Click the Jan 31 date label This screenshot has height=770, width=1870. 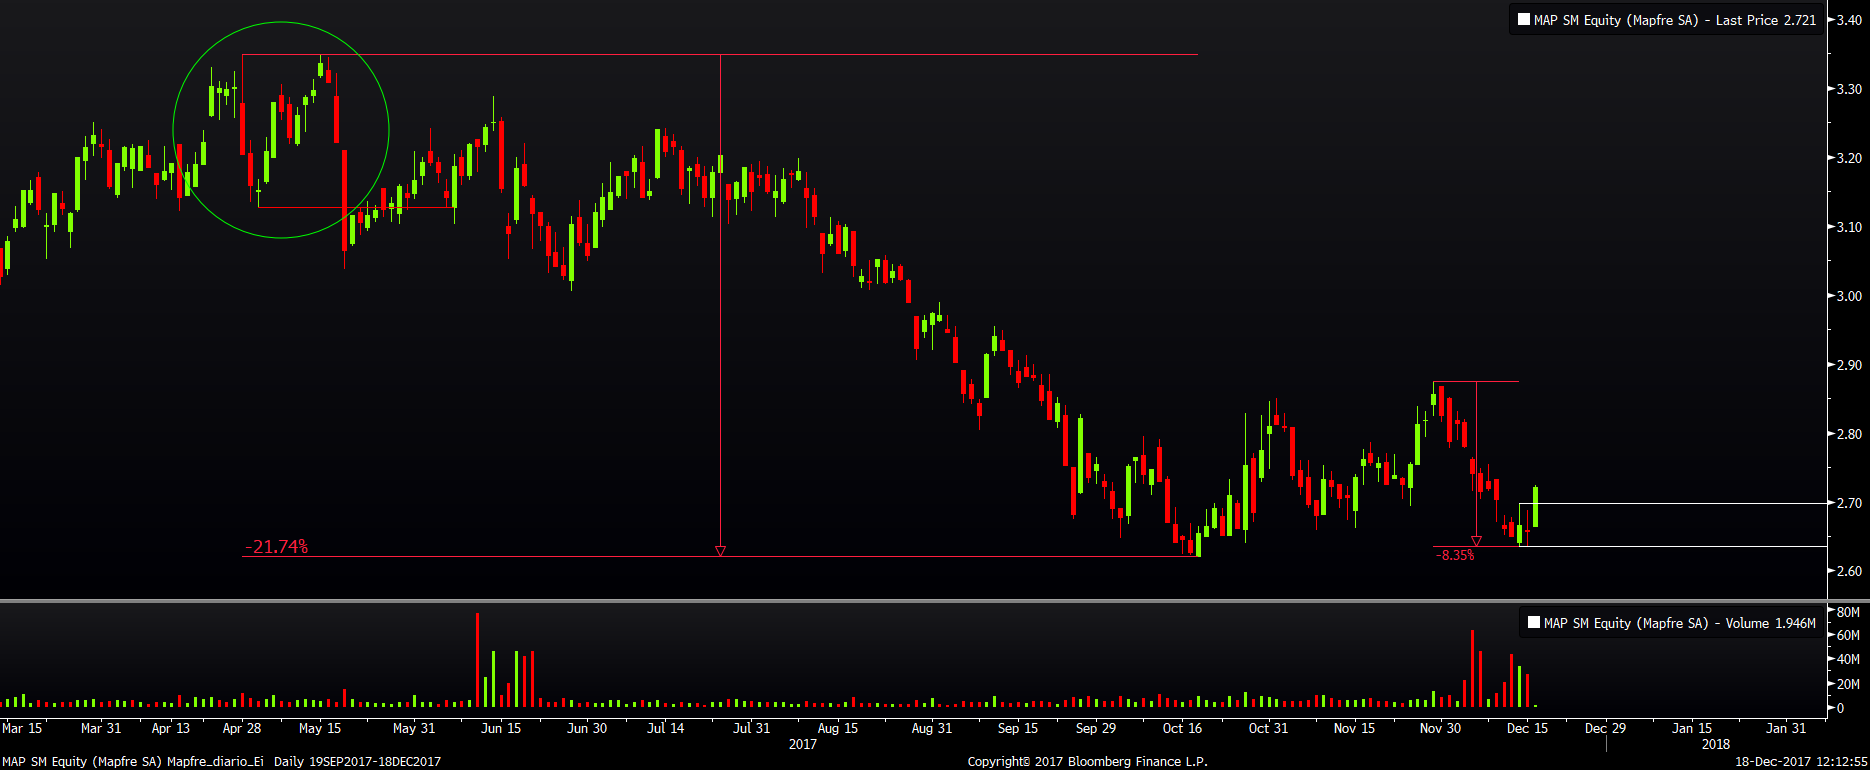click(1786, 728)
